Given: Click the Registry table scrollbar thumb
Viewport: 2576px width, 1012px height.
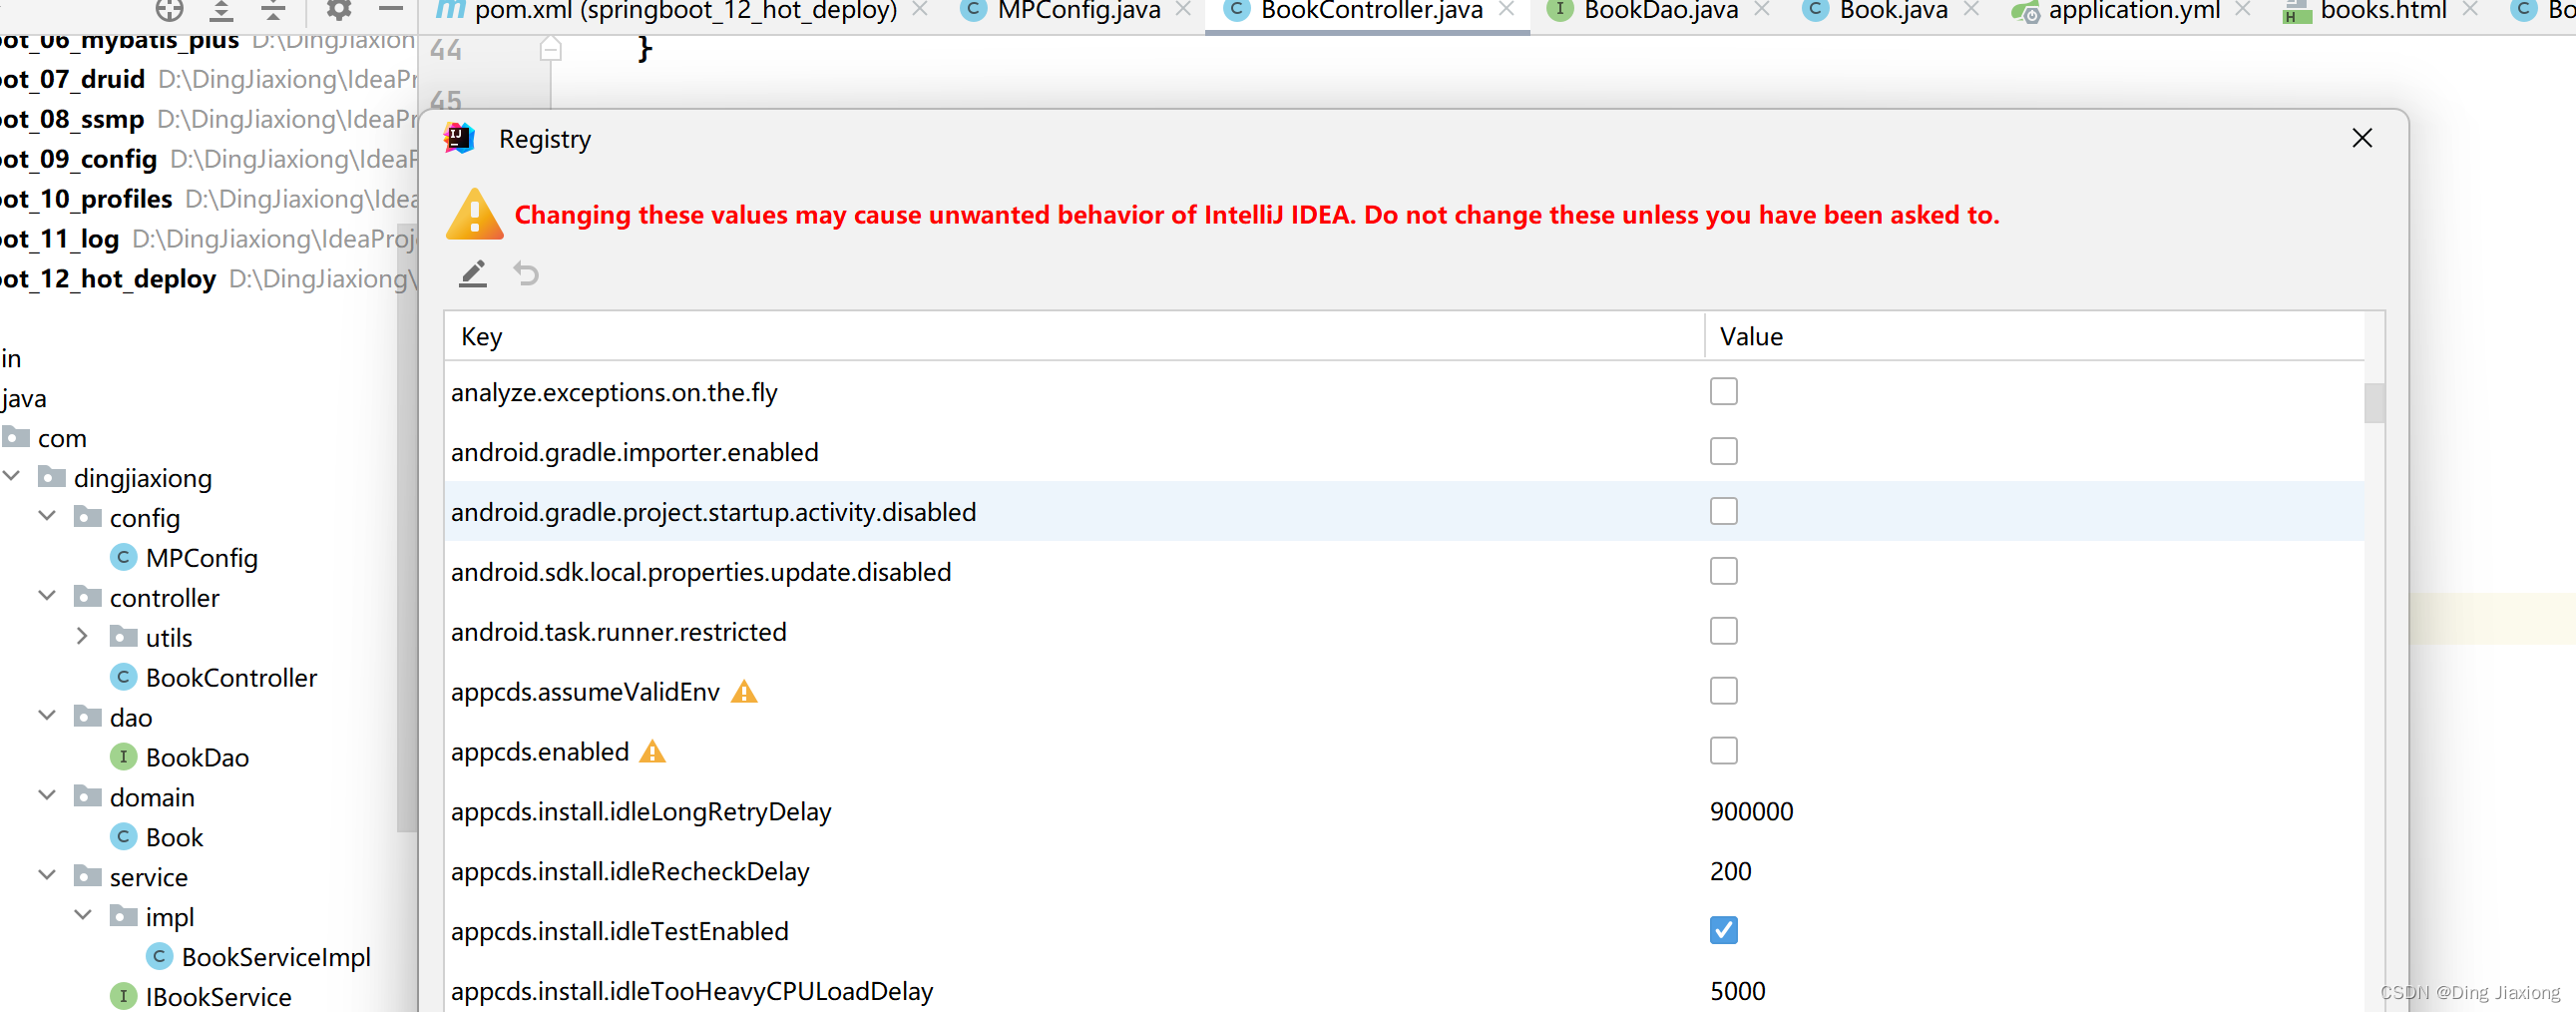Looking at the screenshot, I should [2374, 404].
